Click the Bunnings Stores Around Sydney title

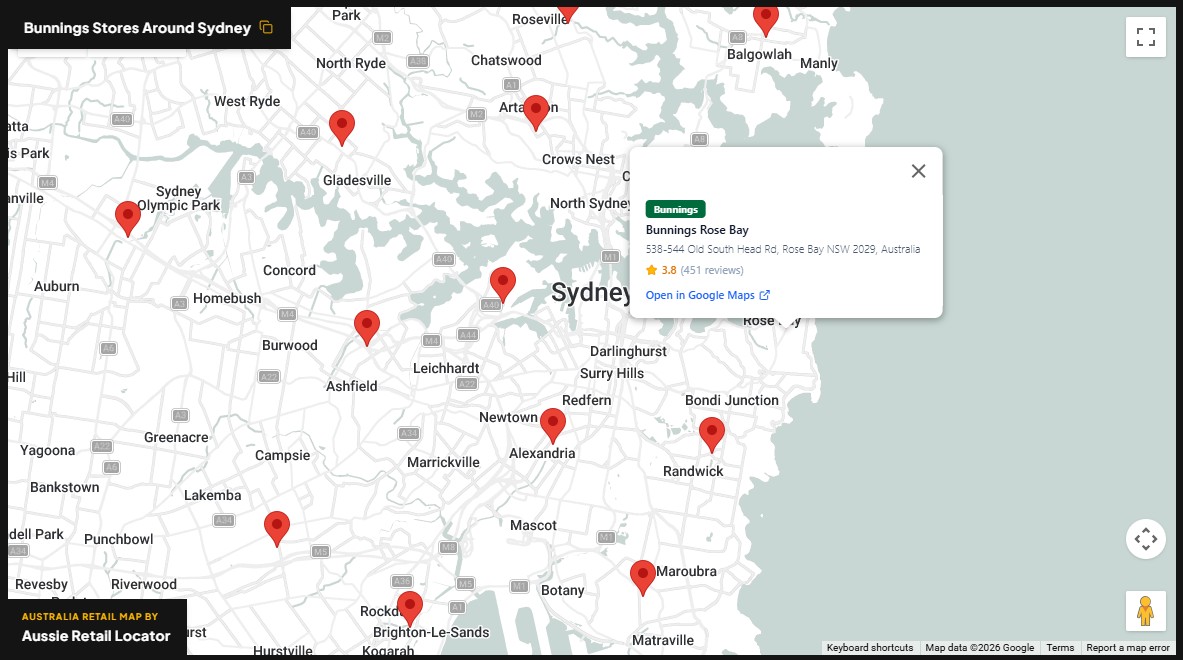[x=137, y=28]
